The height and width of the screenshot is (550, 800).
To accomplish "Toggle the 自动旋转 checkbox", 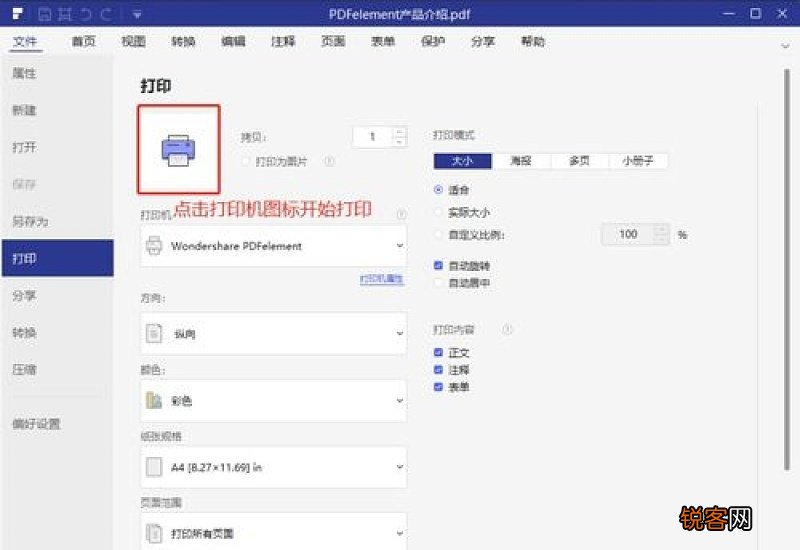I will click(x=438, y=265).
